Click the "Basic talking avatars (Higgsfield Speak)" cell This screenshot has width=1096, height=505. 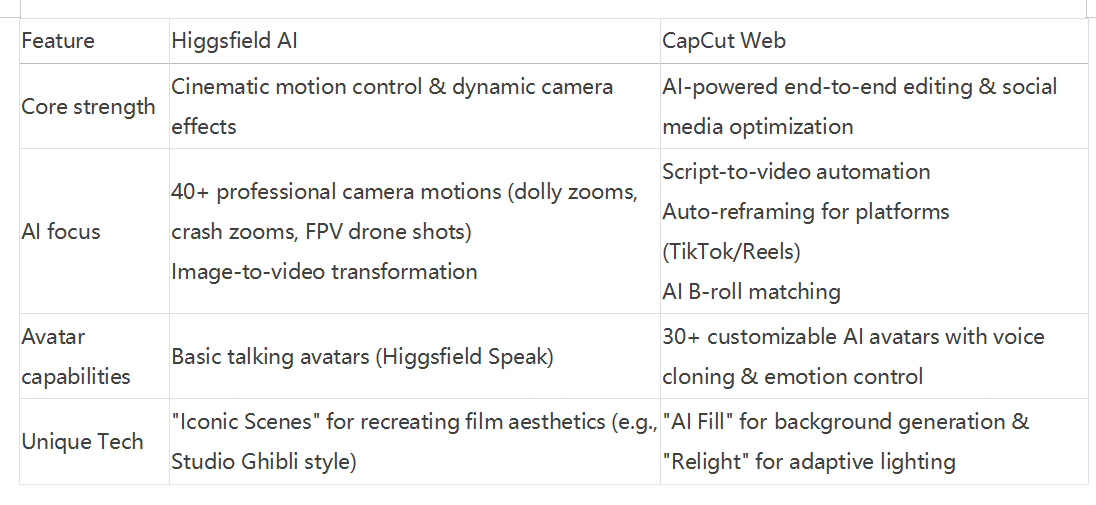click(362, 357)
